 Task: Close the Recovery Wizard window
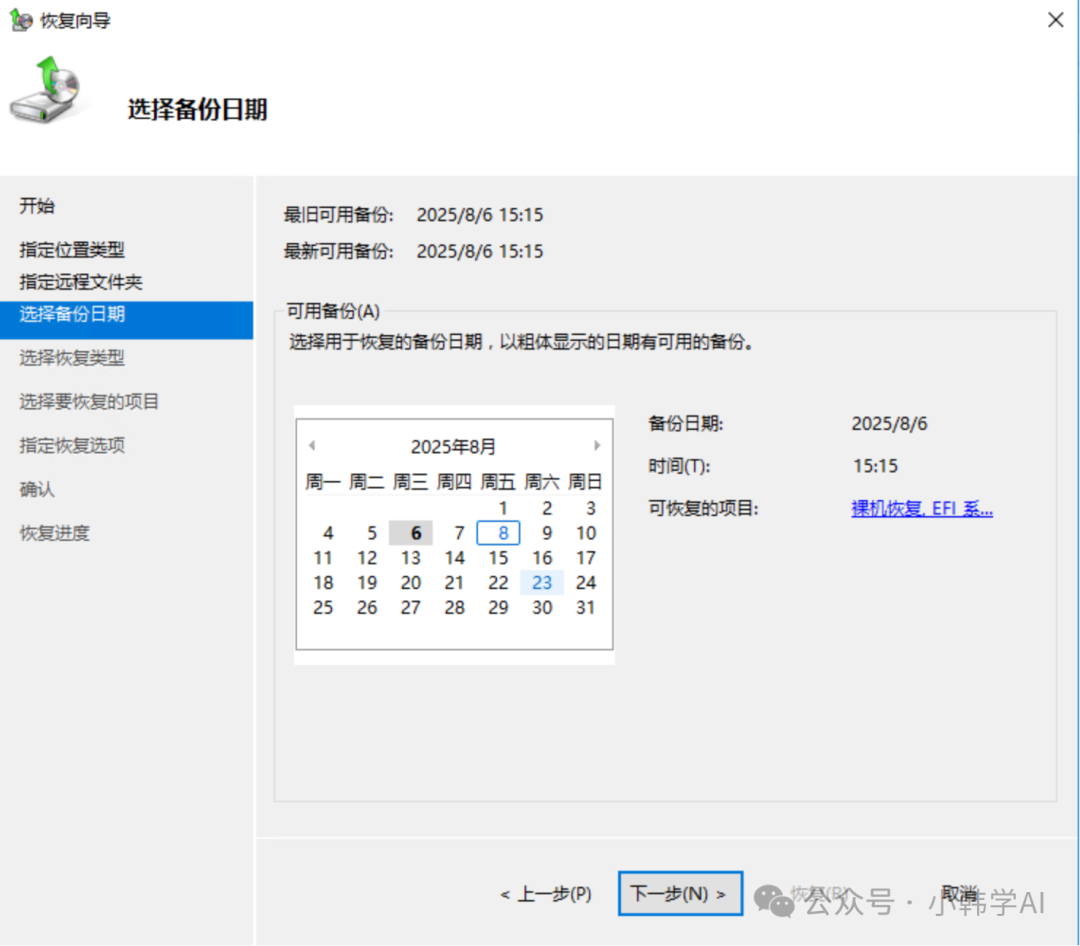1055,20
